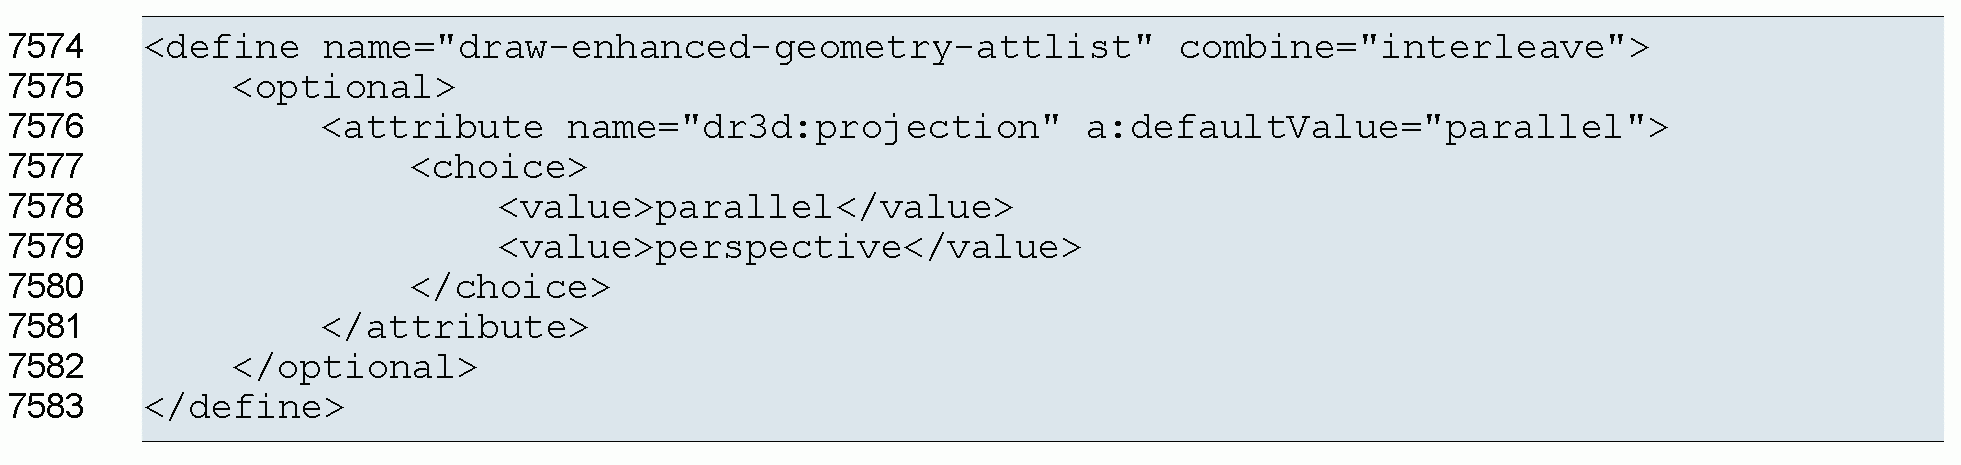Click the combine="interleave" attribute text
This screenshot has height=465, width=1961.
pyautogui.click(x=1402, y=47)
